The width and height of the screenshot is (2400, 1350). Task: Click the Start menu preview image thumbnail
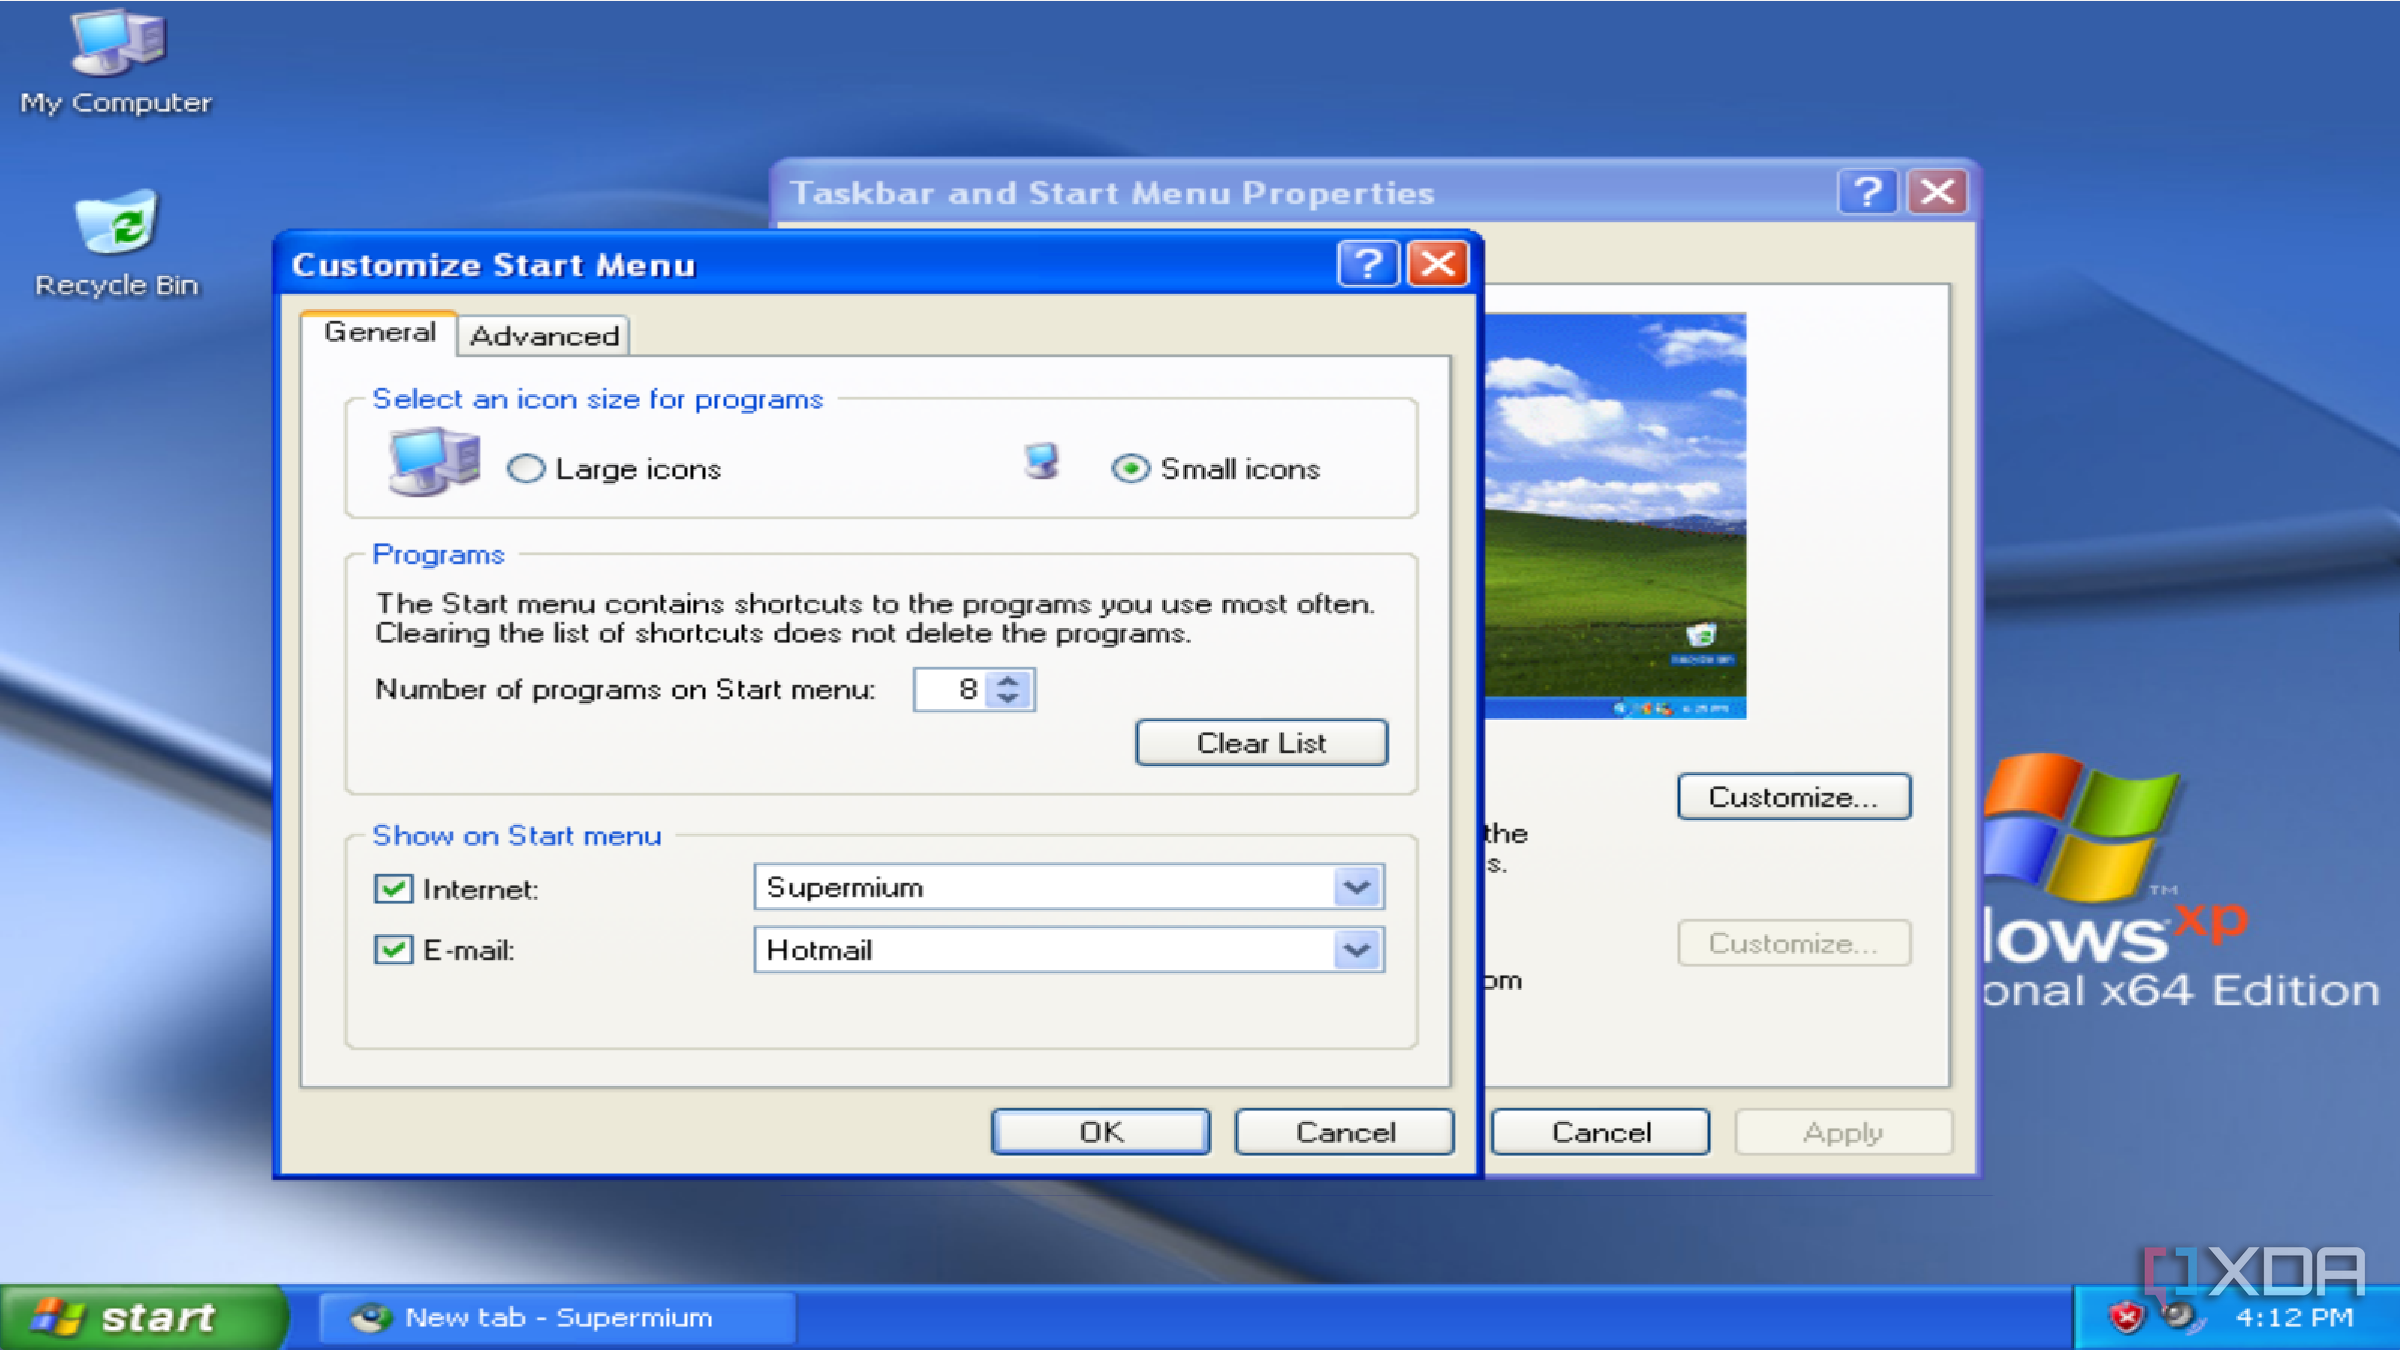1615,515
